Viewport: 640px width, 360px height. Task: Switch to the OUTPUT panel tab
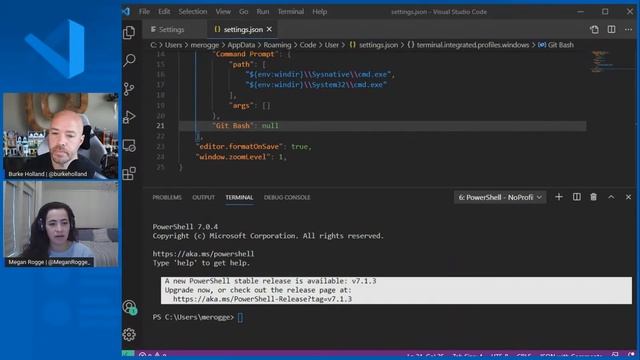(203, 197)
